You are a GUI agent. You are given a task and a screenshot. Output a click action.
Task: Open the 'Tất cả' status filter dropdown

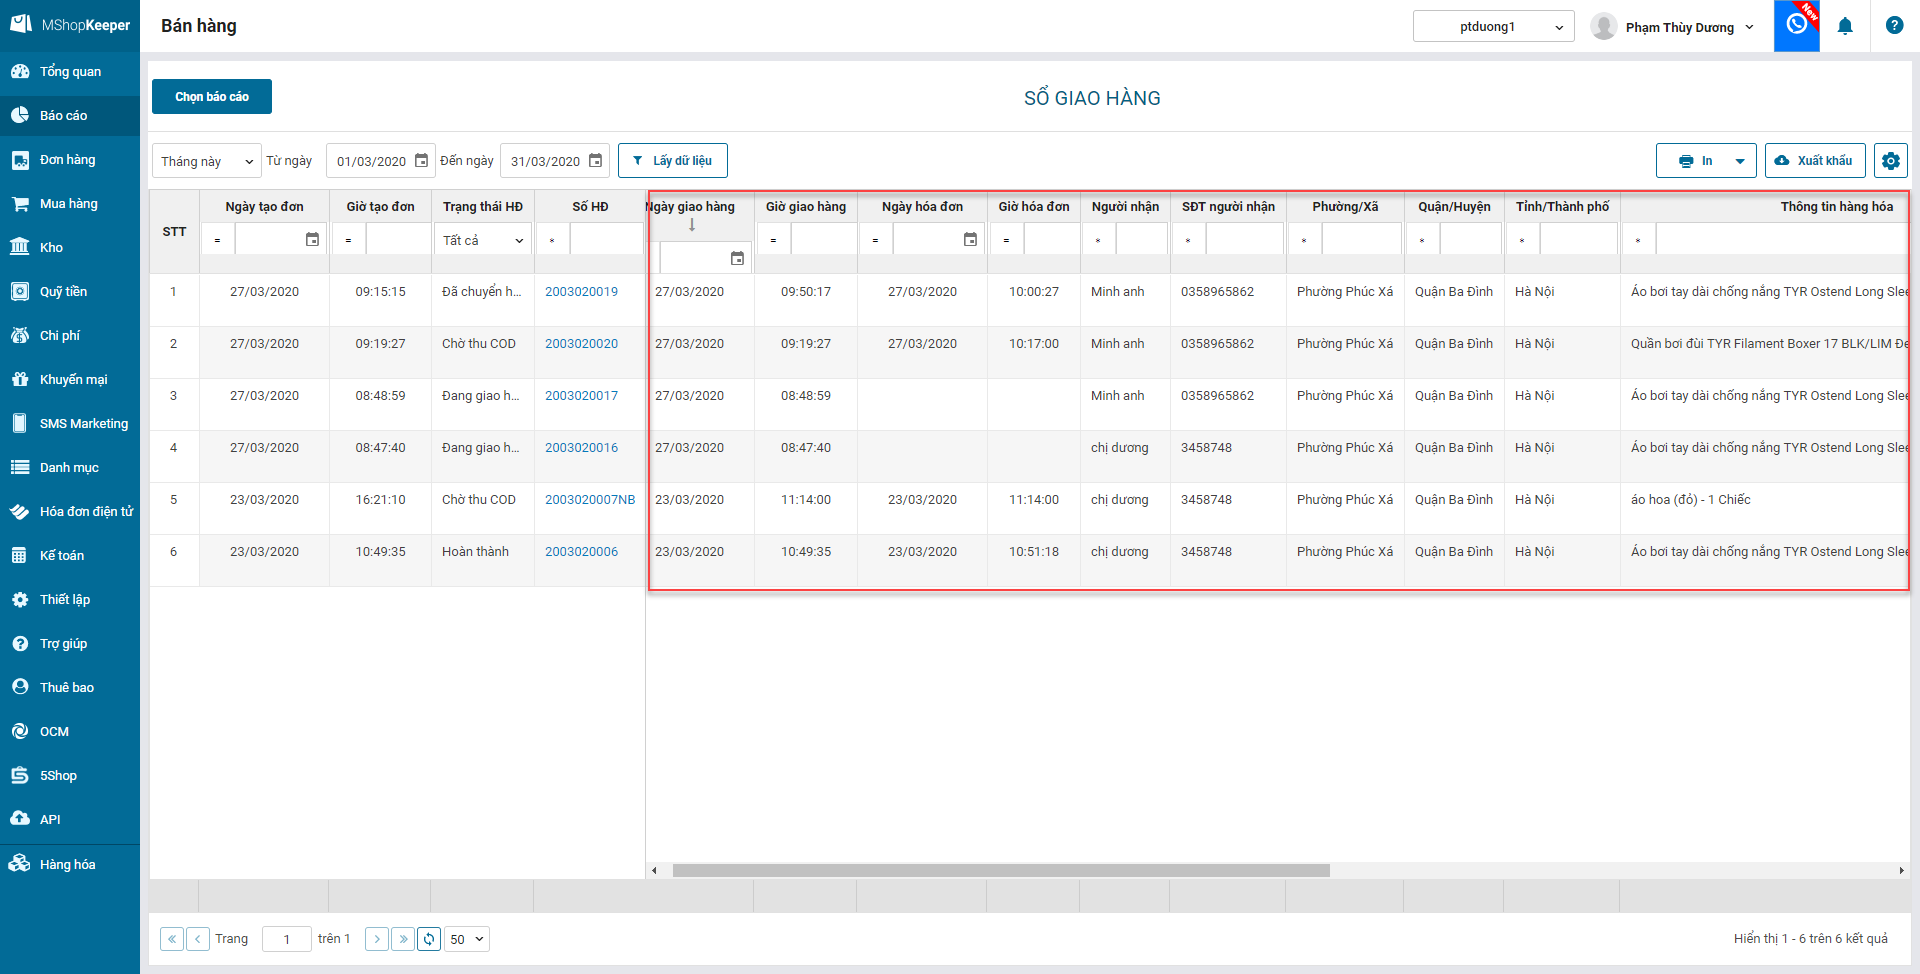coord(483,240)
